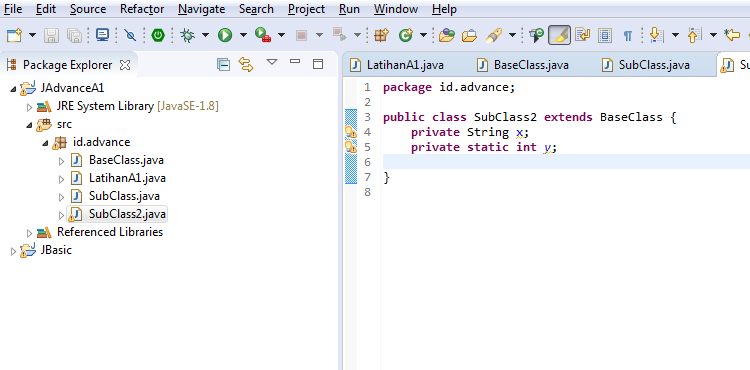The image size is (750, 370).
Task: Click the Collapse All icon in Package Explorer
Action: [223, 65]
